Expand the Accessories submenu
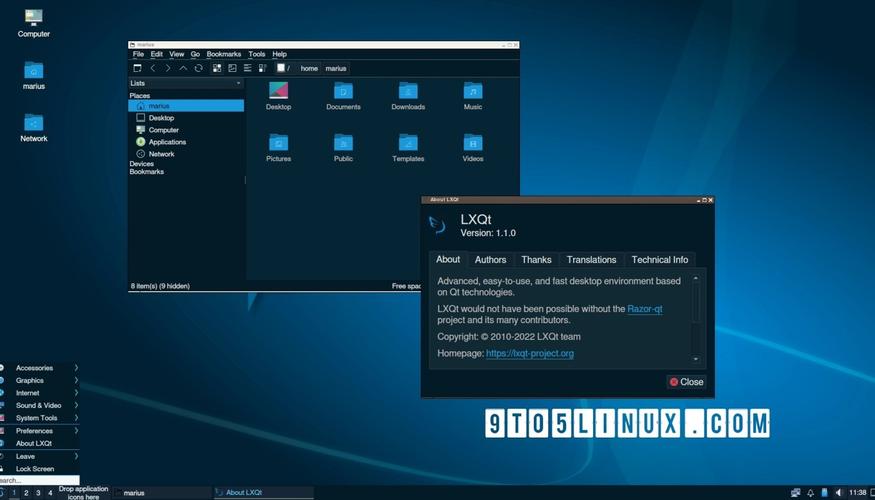Image resolution: width=875 pixels, height=500 pixels. click(x=40, y=368)
